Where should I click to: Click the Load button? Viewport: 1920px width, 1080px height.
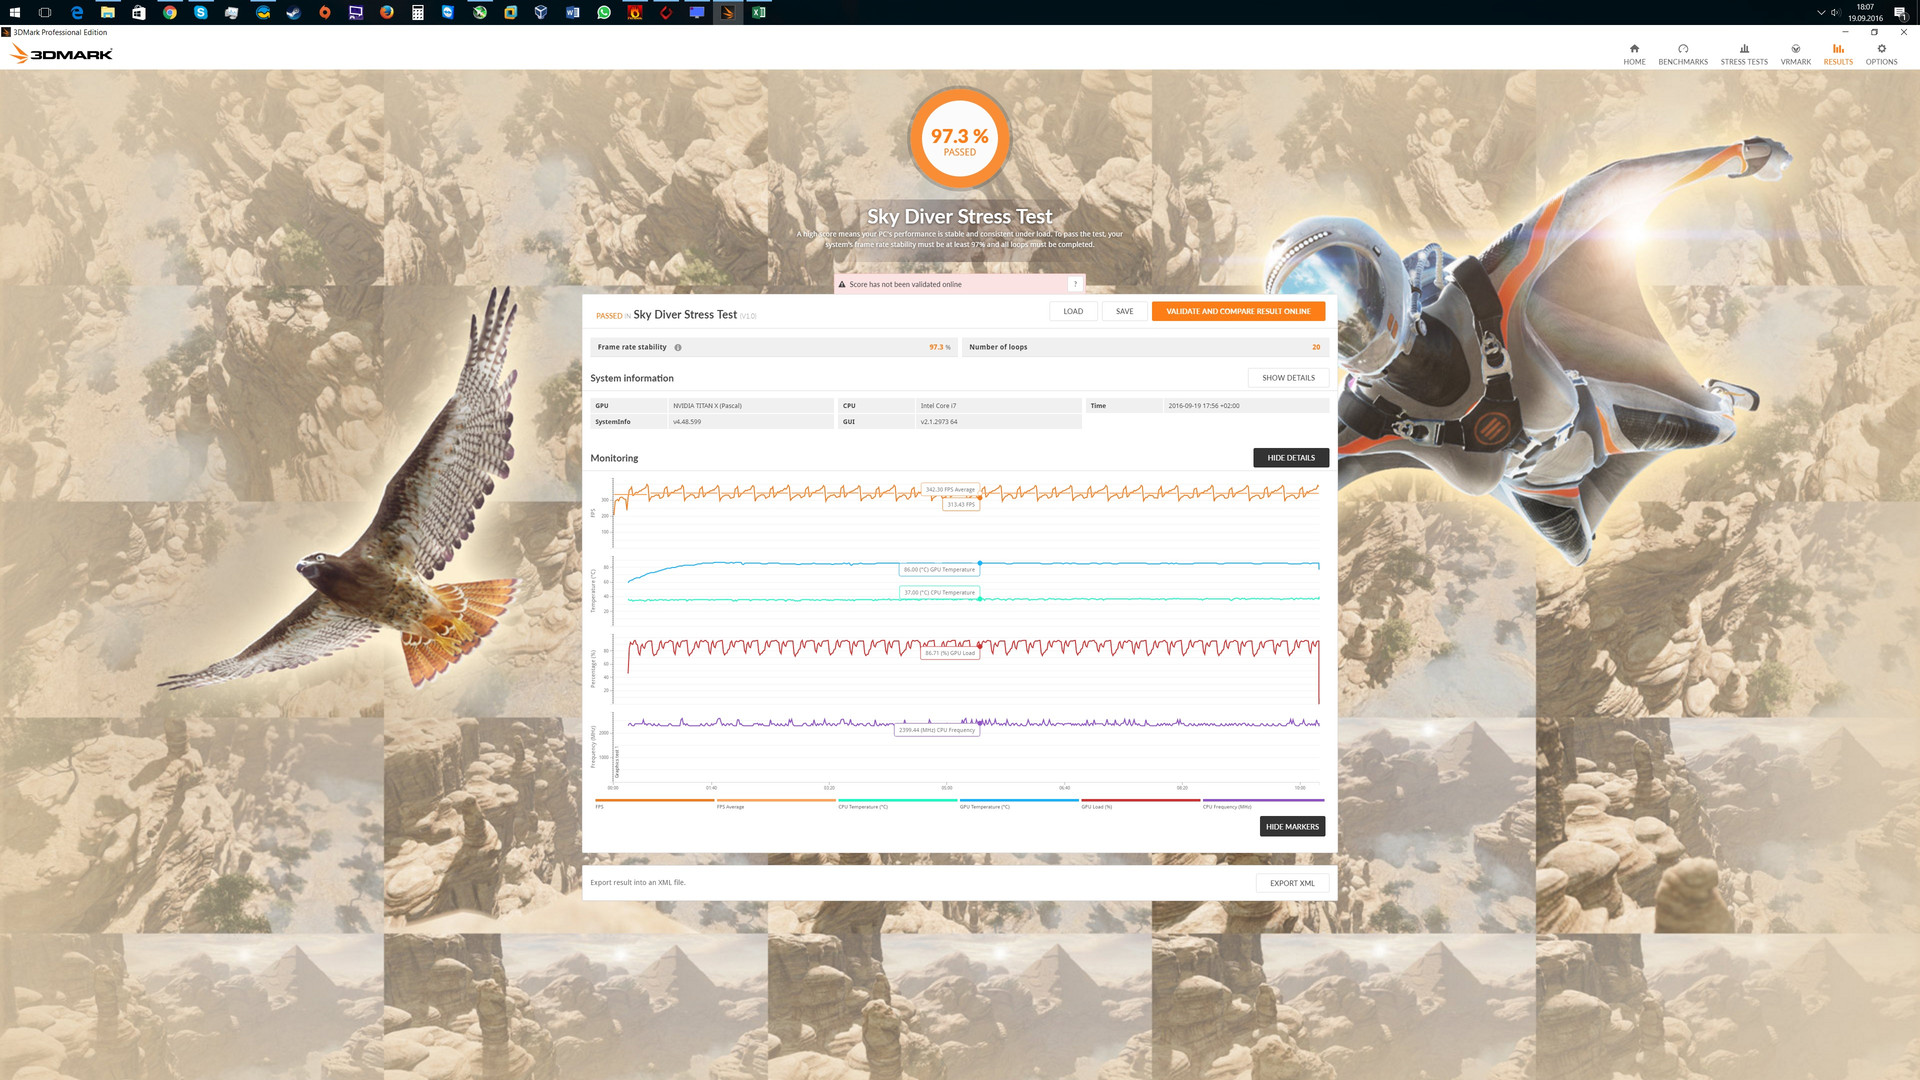click(x=1073, y=311)
